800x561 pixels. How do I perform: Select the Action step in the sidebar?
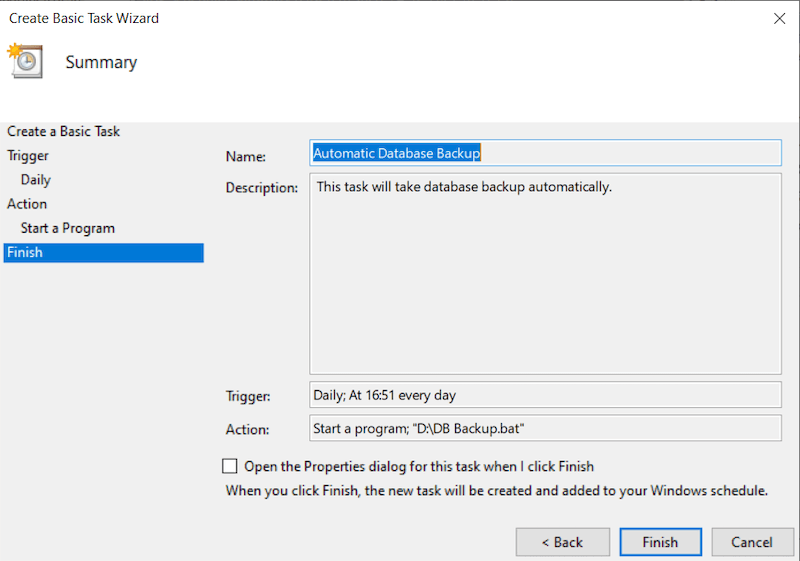pyautogui.click(x=27, y=204)
